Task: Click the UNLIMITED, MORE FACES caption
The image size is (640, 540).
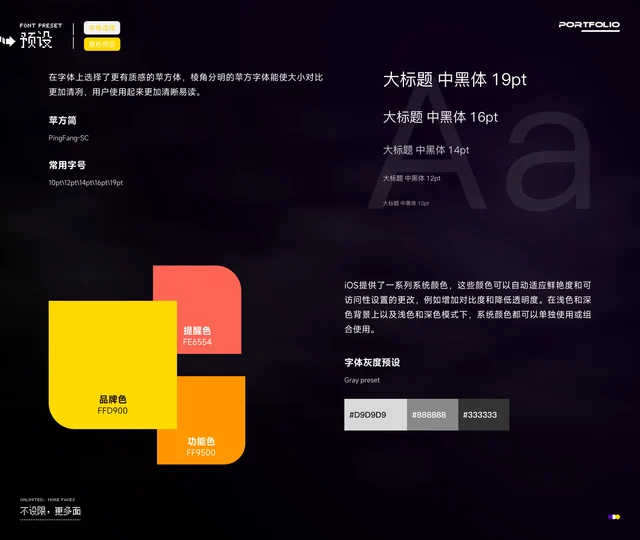Action: [47, 500]
